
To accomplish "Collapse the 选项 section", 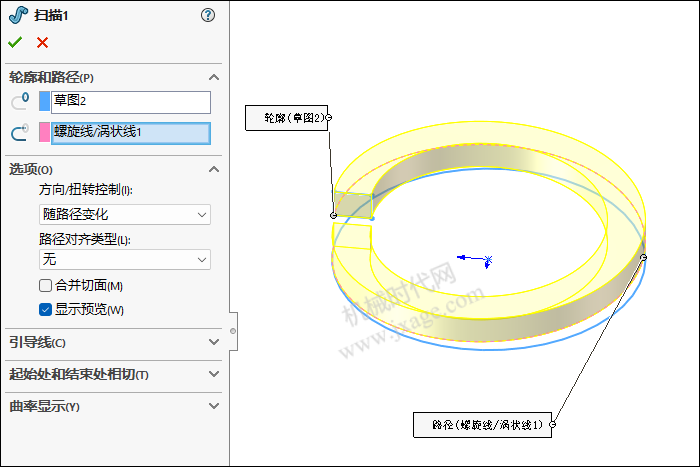I will pyautogui.click(x=214, y=169).
